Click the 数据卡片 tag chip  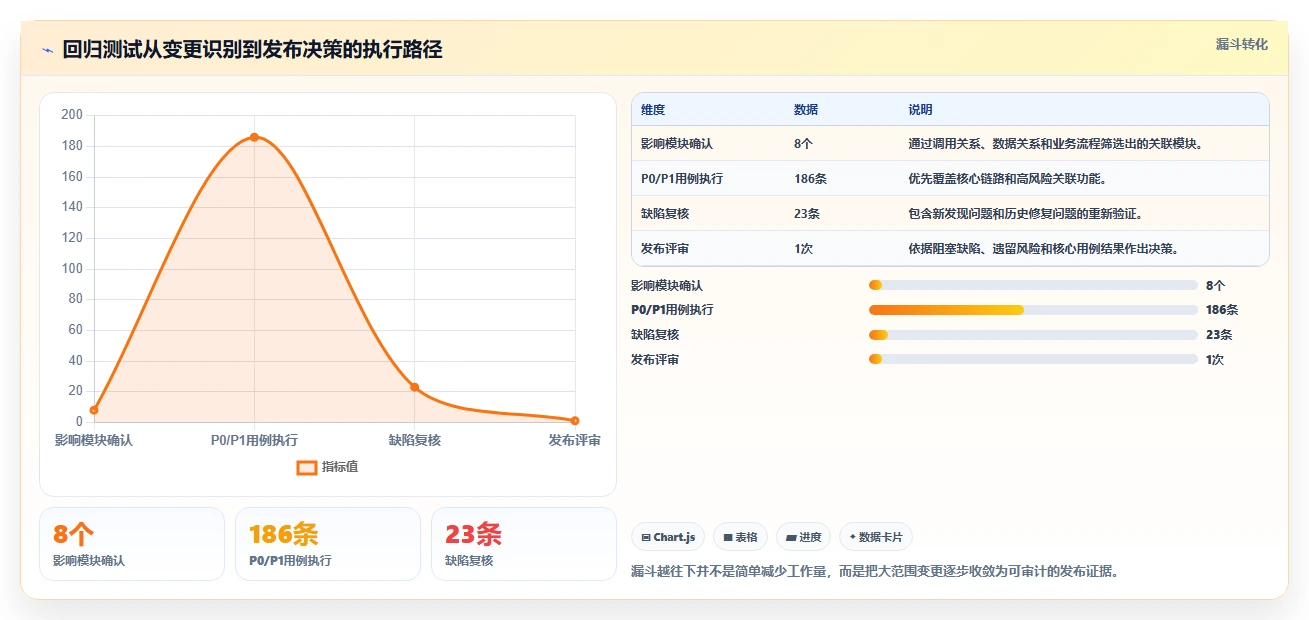tap(876, 537)
